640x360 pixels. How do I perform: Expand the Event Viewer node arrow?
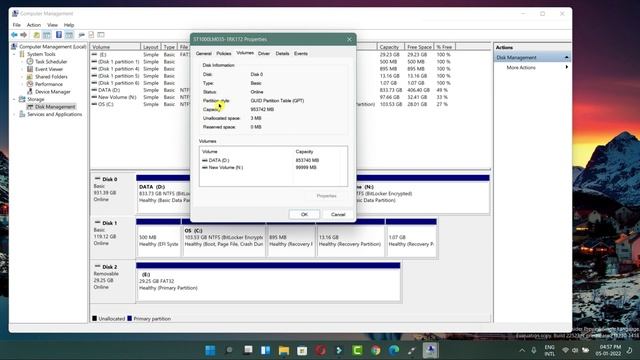pyautogui.click(x=22, y=69)
